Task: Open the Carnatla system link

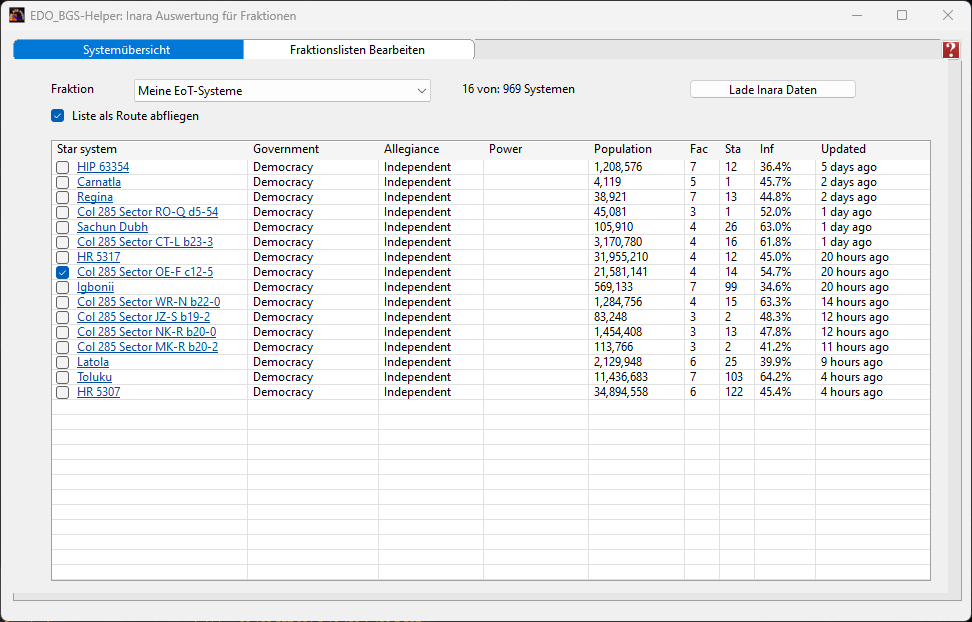Action: click(99, 182)
